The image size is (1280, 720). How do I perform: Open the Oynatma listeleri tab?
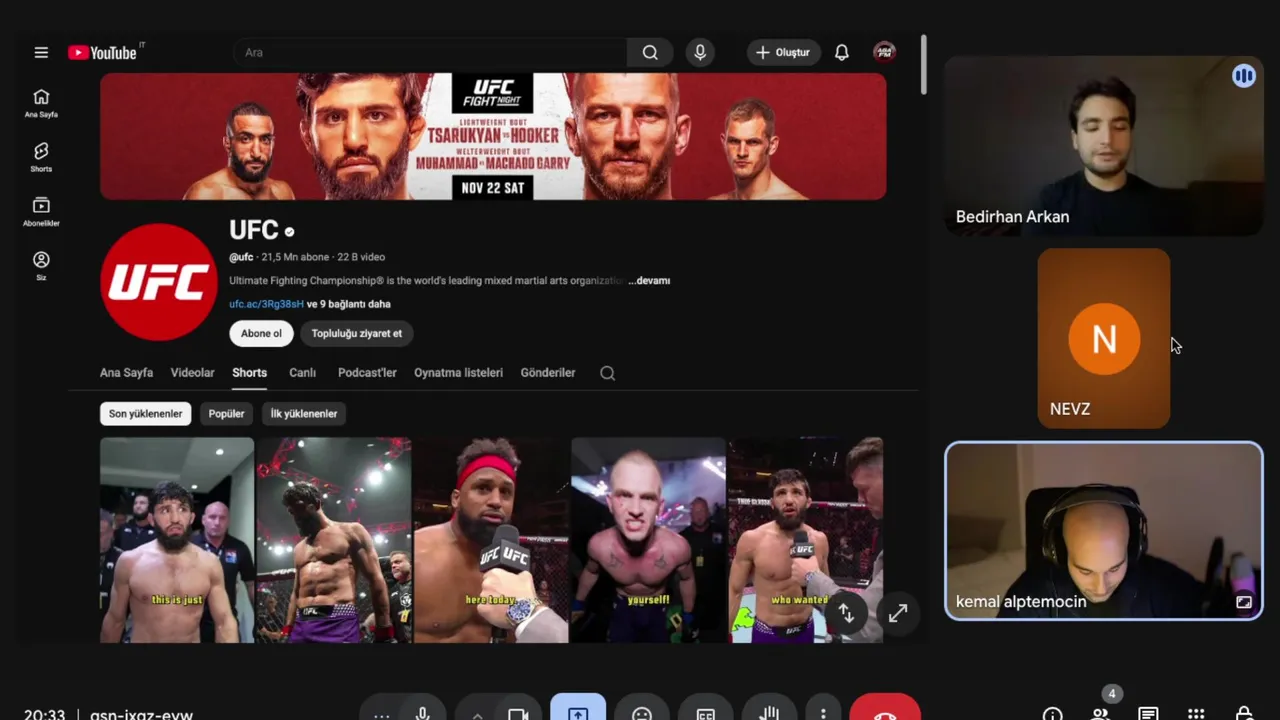[459, 373]
